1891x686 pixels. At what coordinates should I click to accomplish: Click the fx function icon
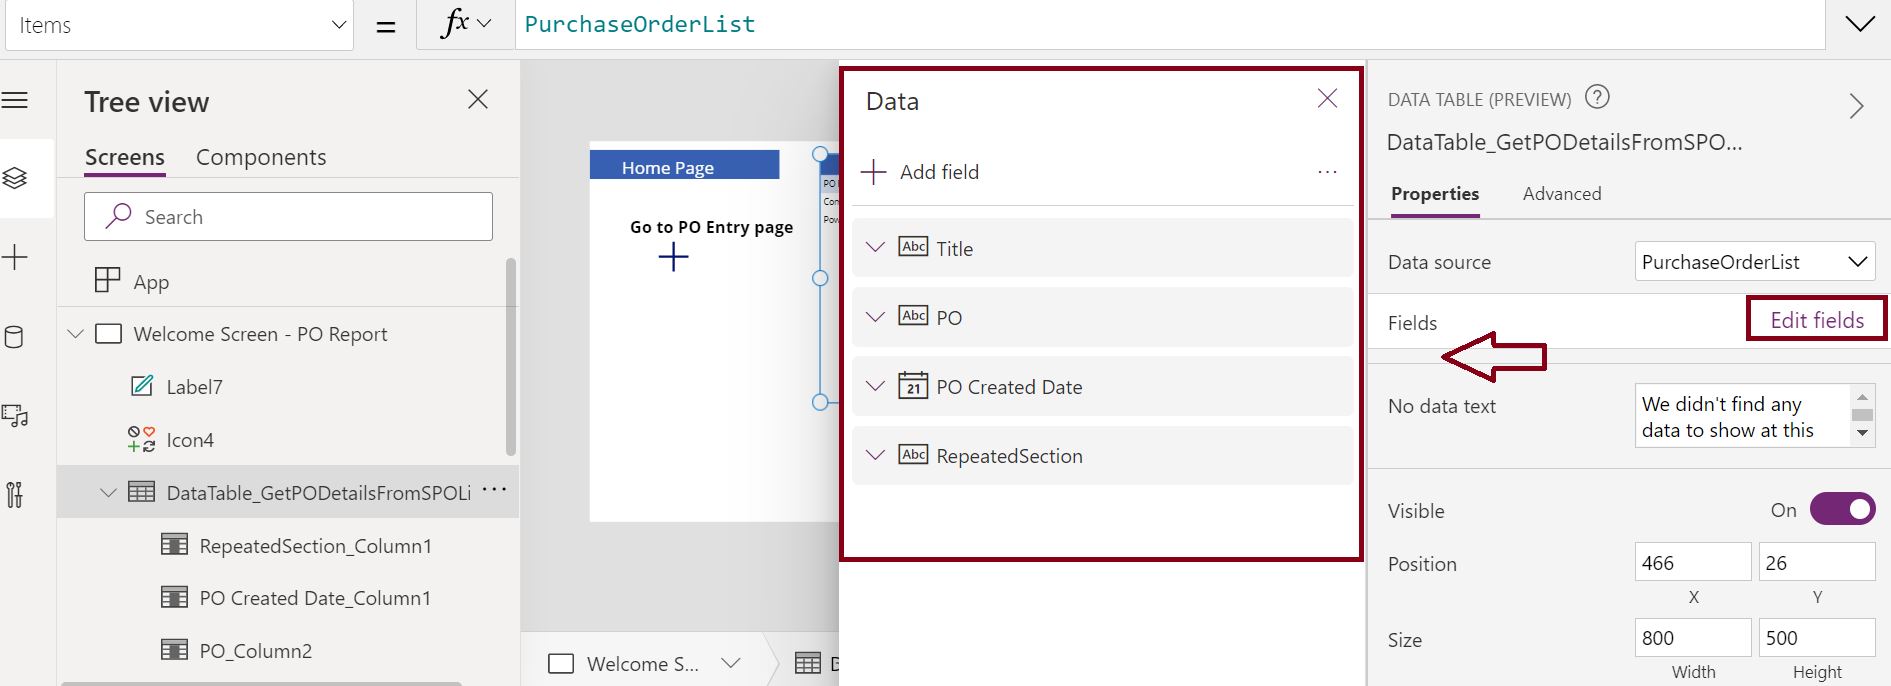coord(455,23)
